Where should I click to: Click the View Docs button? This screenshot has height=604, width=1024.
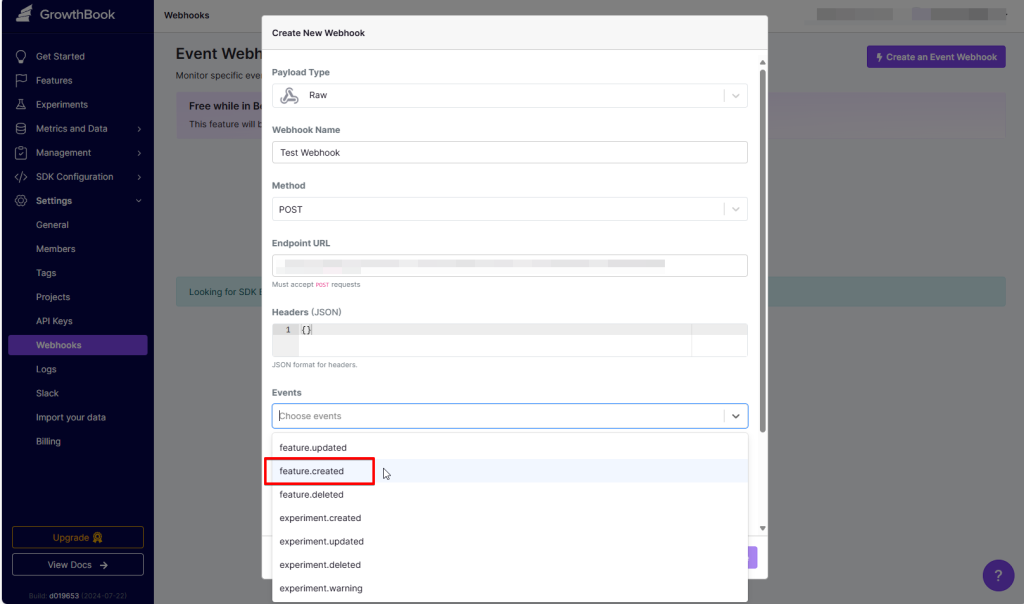(78, 565)
